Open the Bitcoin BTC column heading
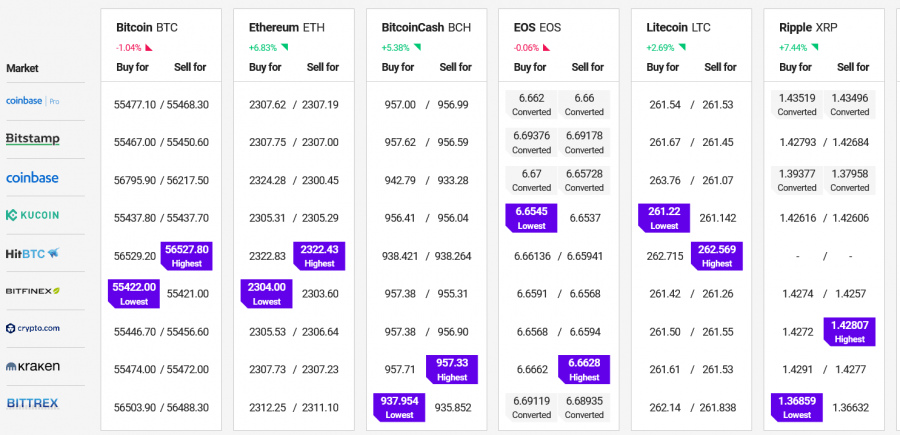This screenshot has width=900, height=435. point(147,28)
